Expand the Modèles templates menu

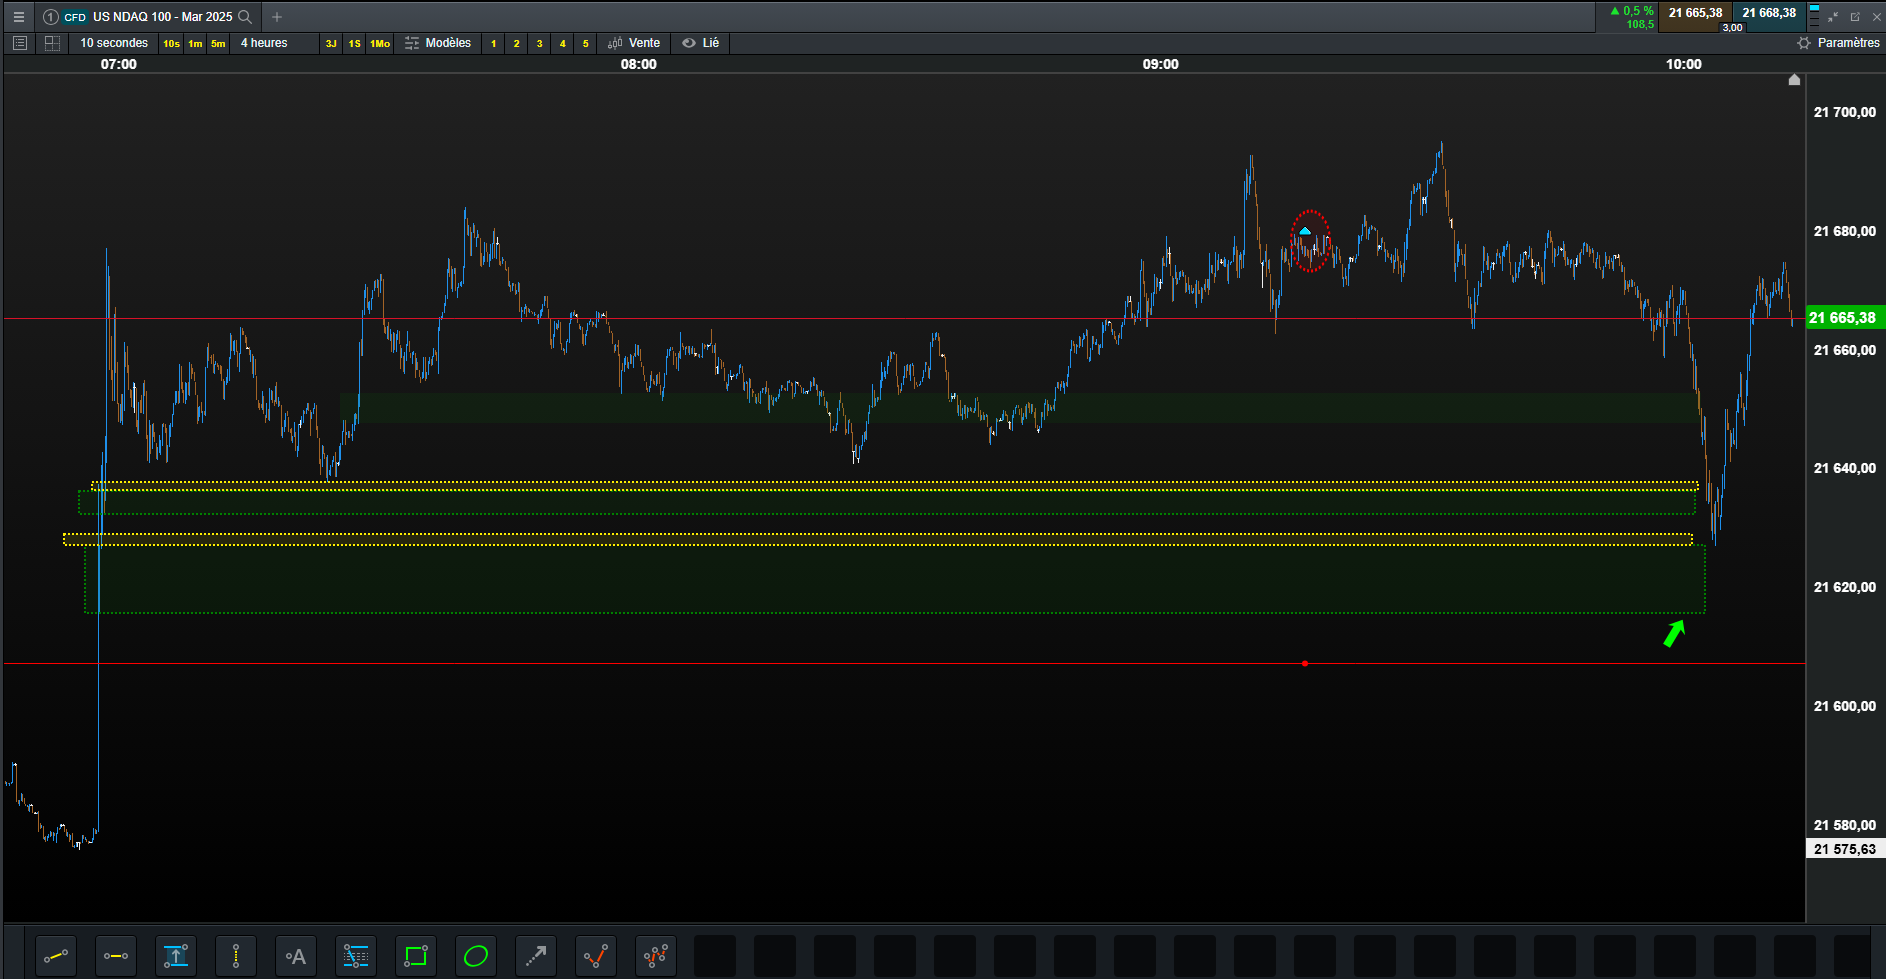pyautogui.click(x=438, y=43)
